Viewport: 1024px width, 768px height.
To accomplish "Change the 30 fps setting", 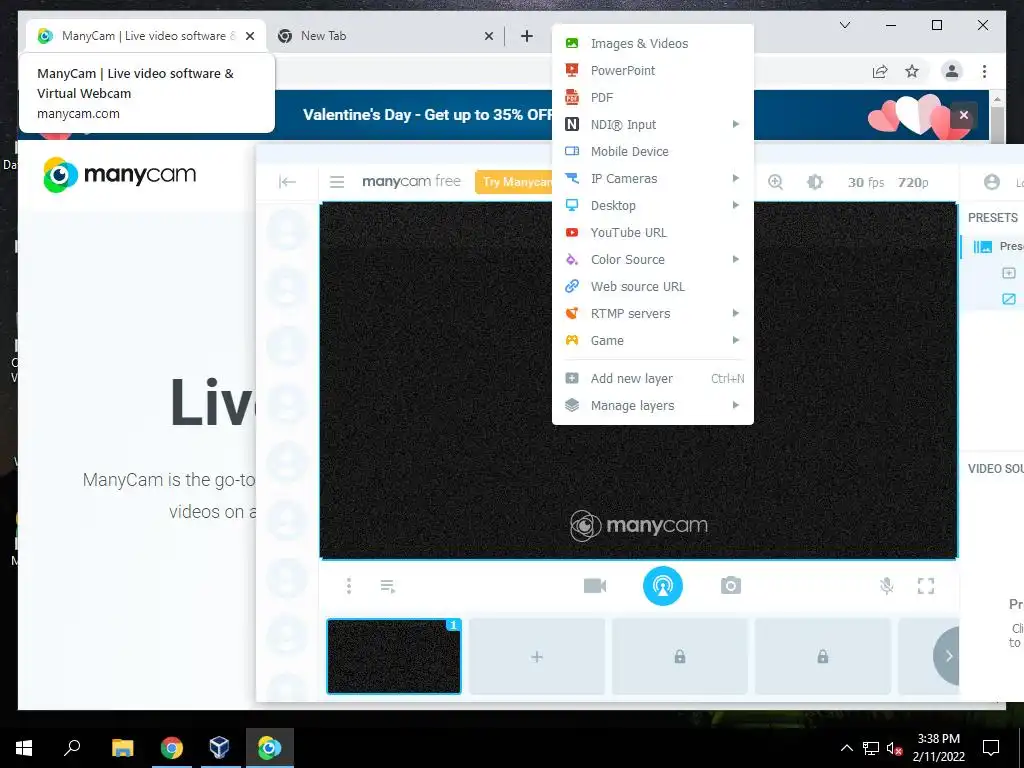I will click(x=866, y=182).
